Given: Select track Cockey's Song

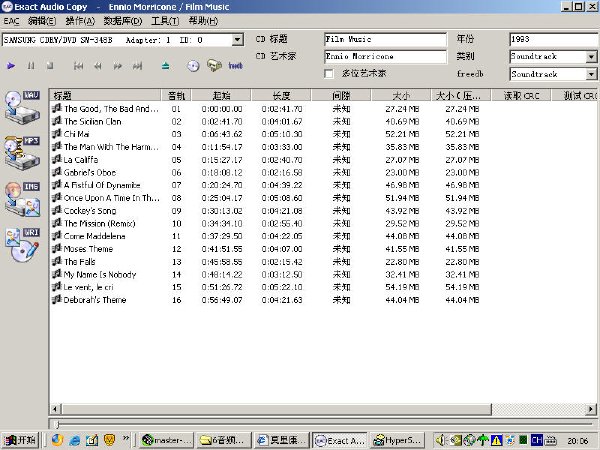Looking at the screenshot, I should pyautogui.click(x=90, y=210).
